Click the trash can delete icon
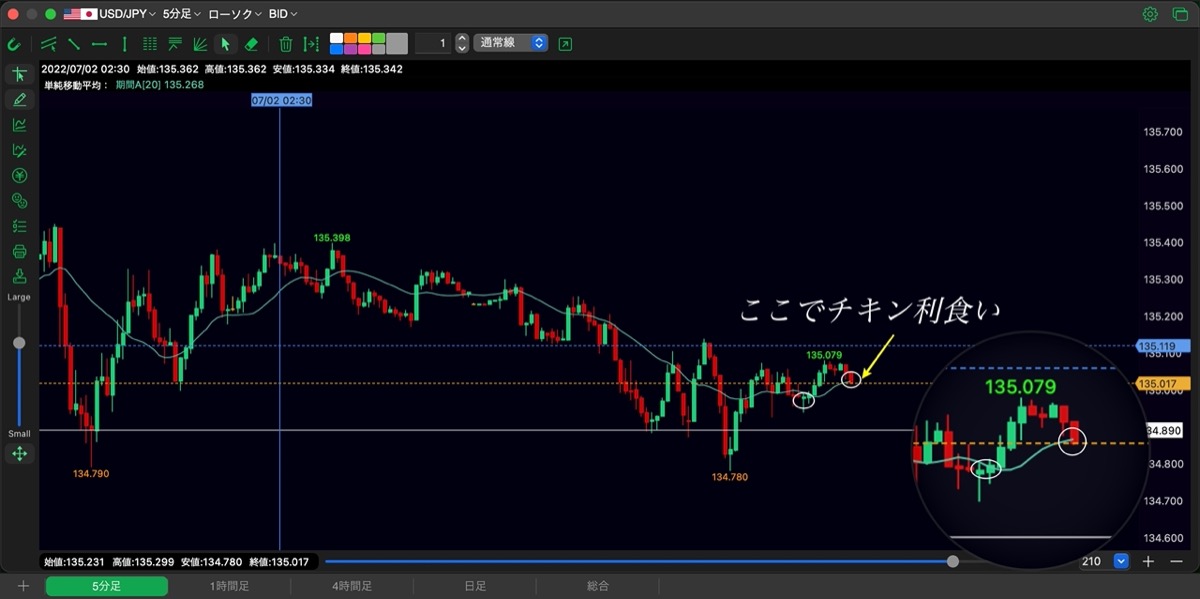 [x=286, y=44]
